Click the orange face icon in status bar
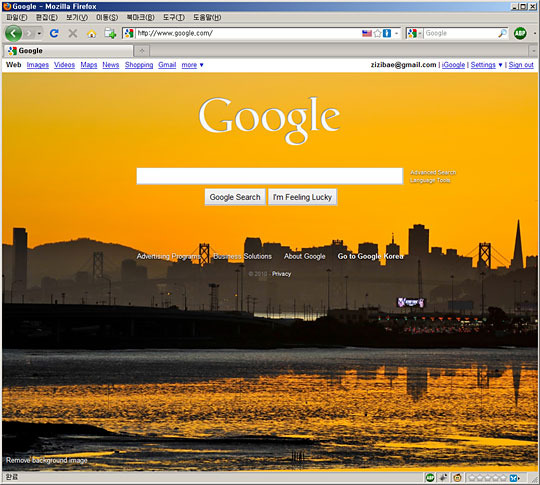This screenshot has height=485, width=540. click(457, 477)
